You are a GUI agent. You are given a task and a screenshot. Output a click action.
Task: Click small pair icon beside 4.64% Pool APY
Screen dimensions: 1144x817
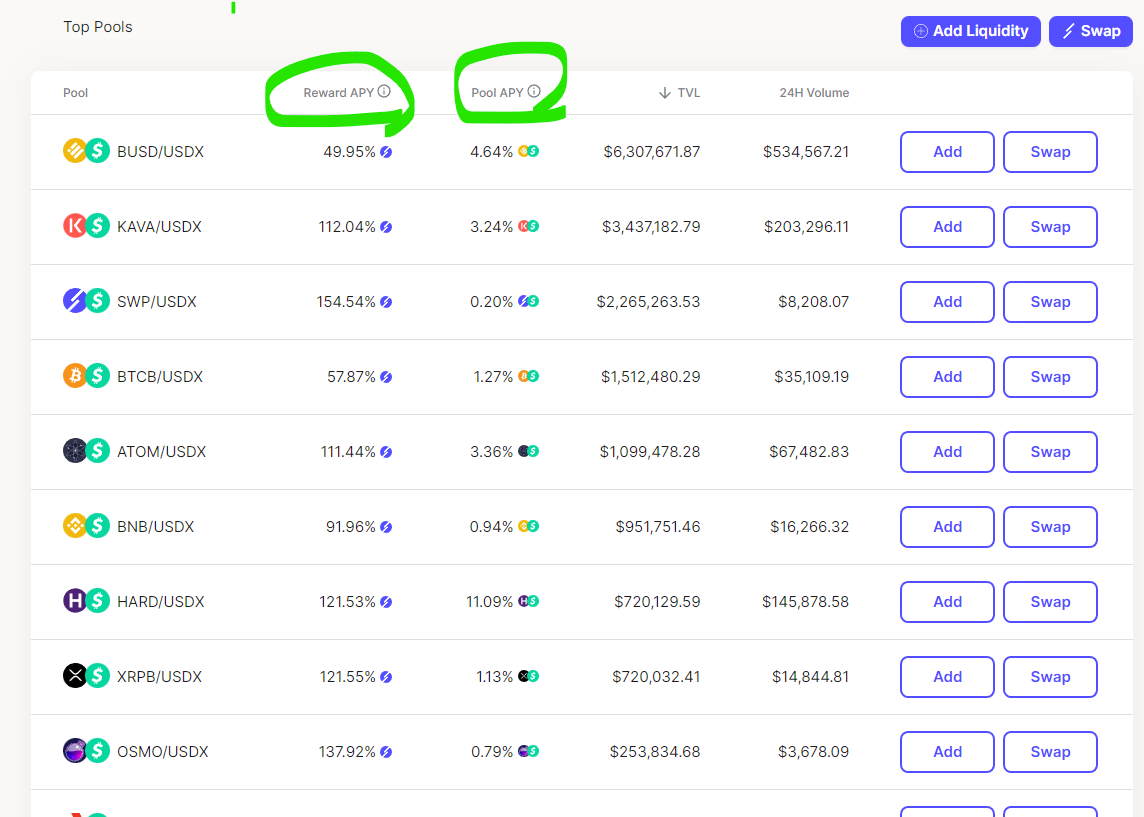(x=528, y=151)
